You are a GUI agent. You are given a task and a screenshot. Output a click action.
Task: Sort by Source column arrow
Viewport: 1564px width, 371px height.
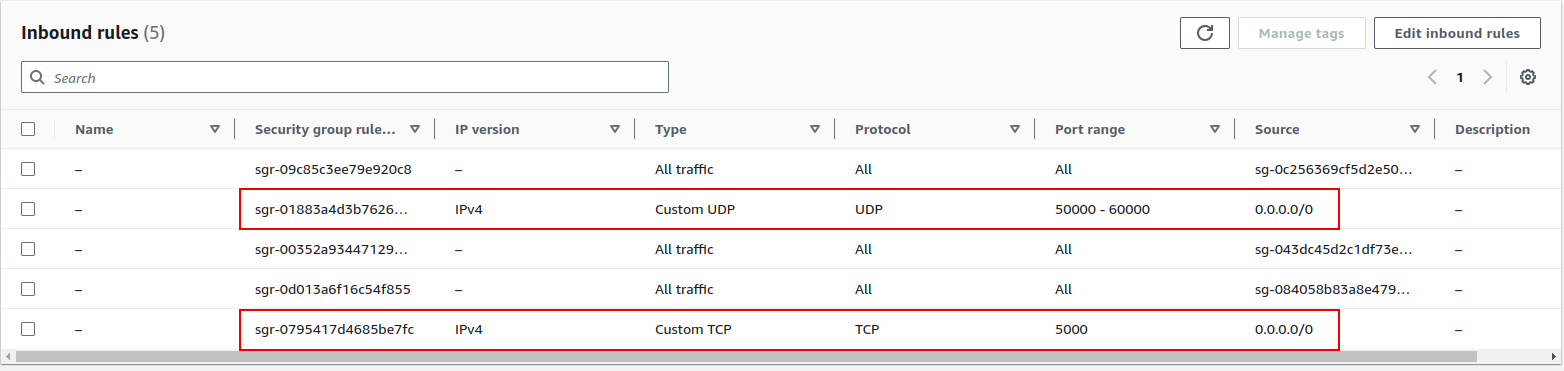point(1415,129)
